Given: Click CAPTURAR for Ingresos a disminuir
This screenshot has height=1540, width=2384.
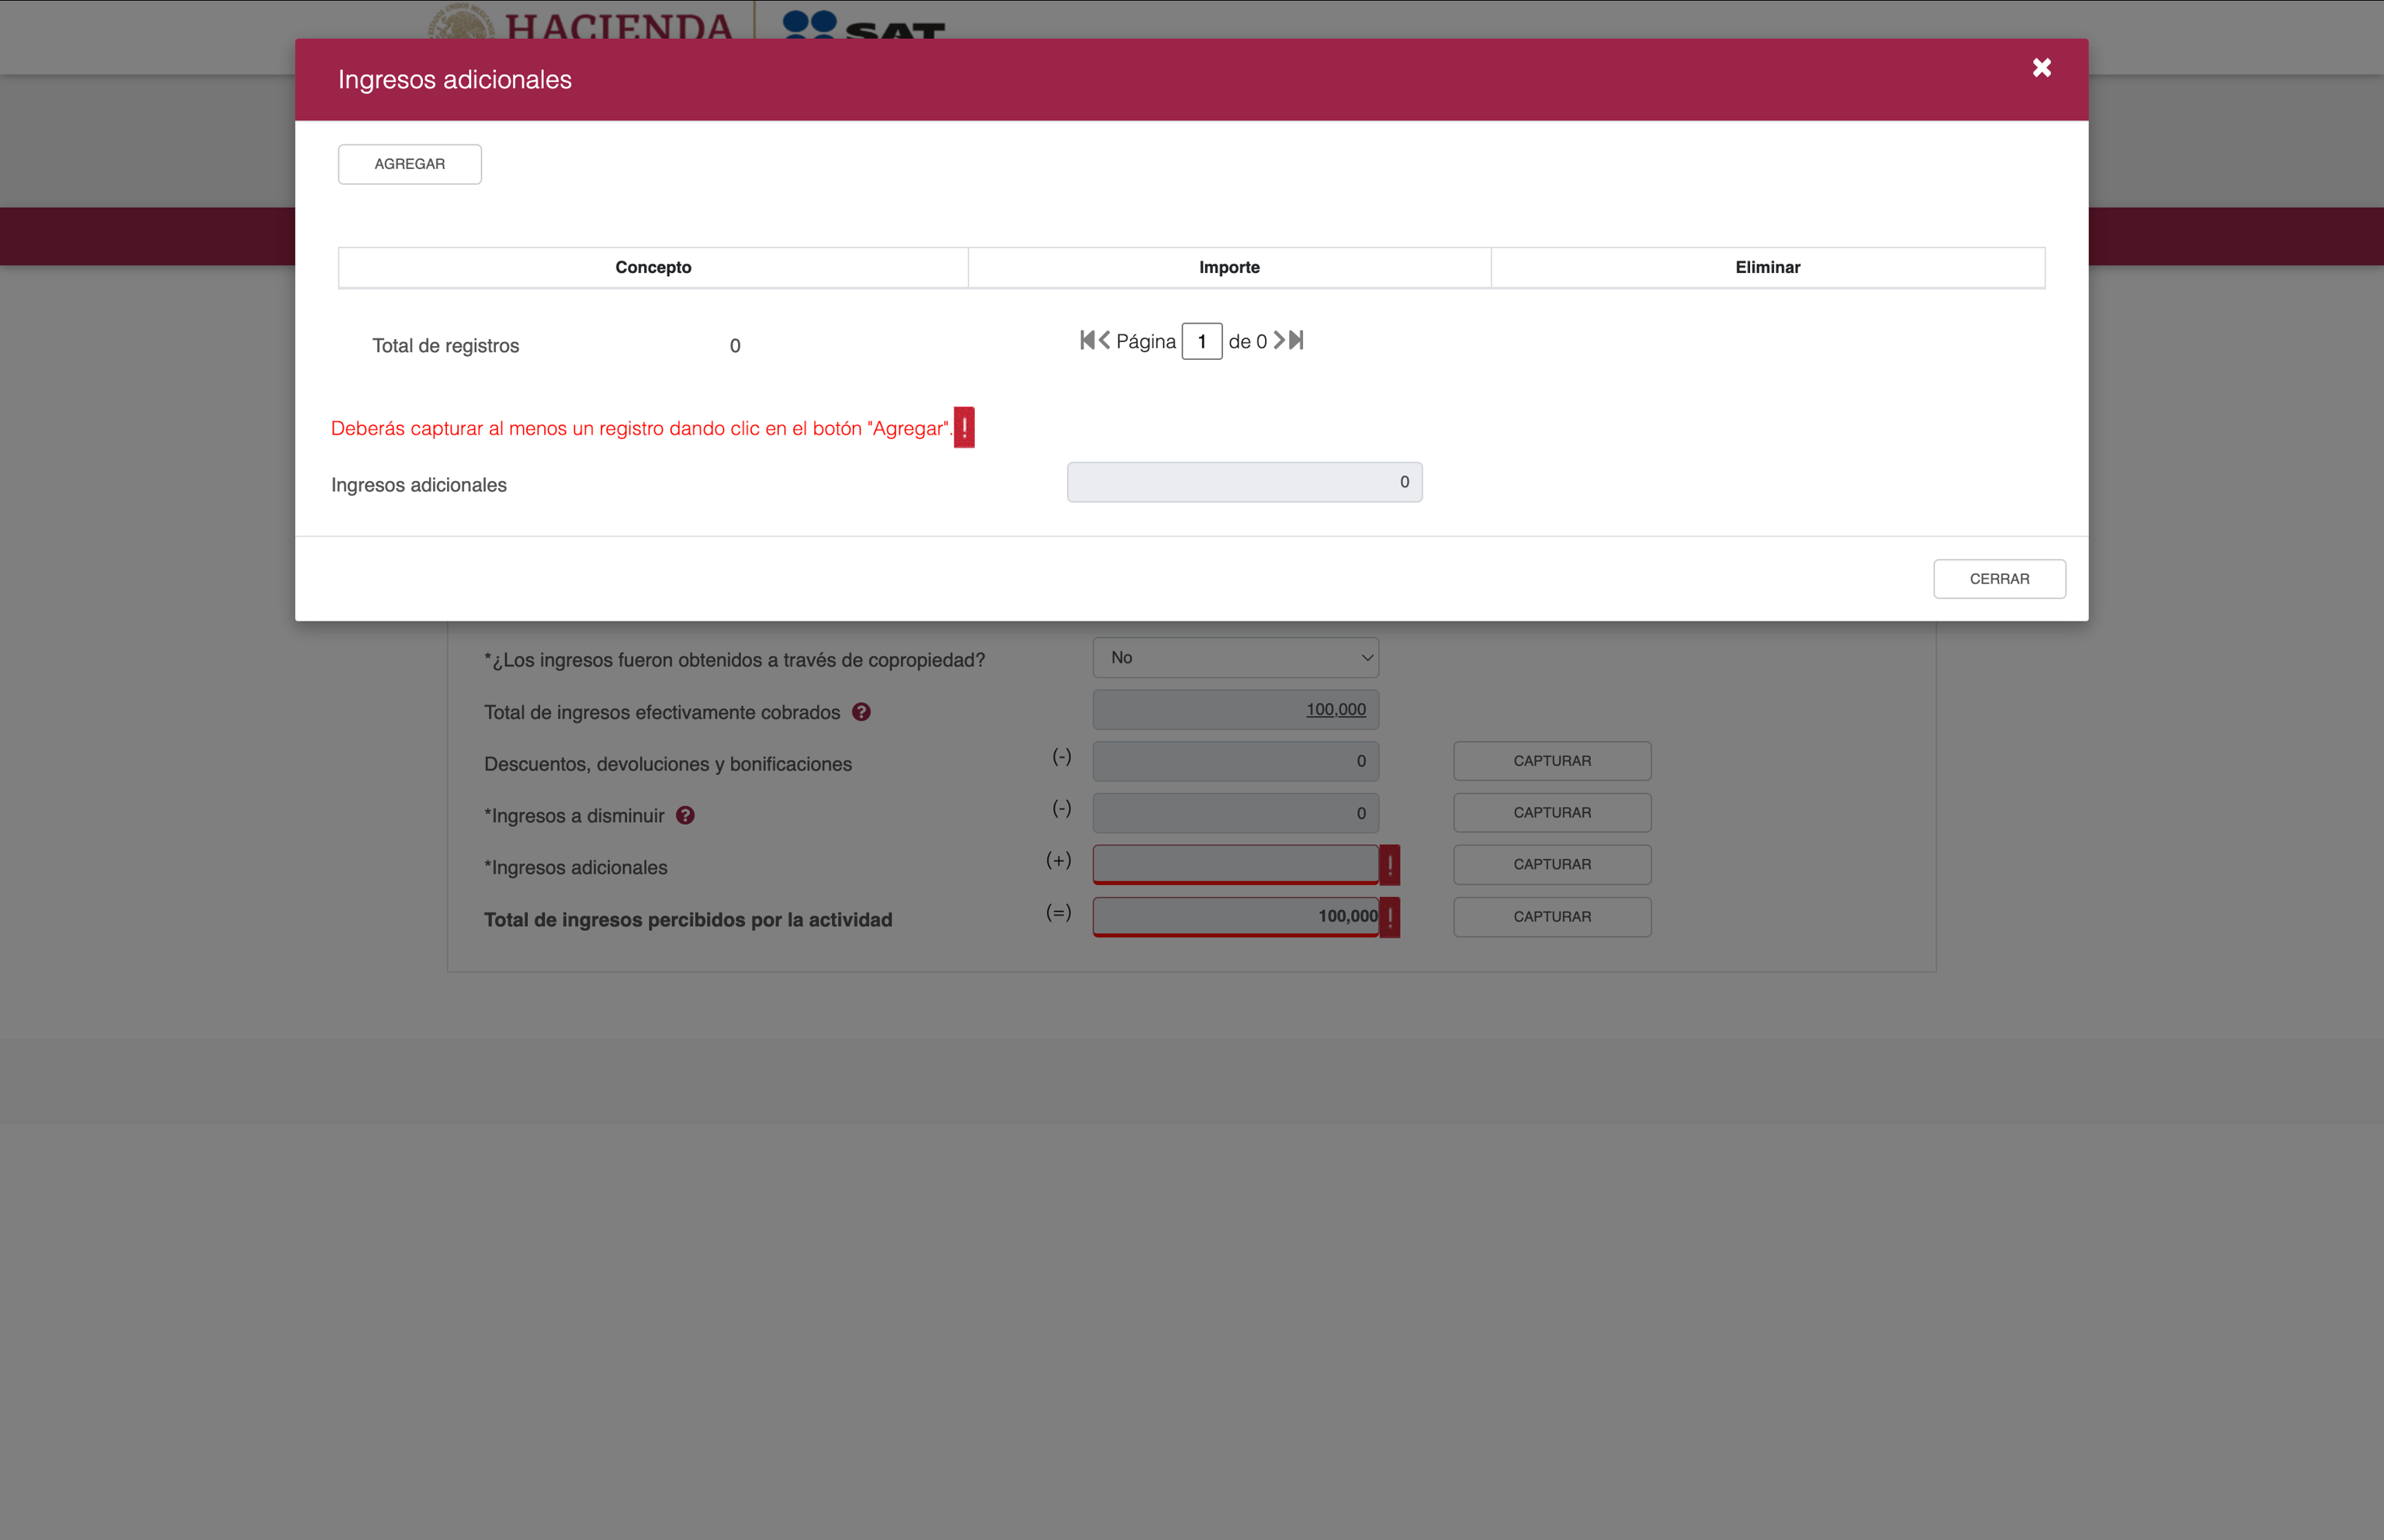Looking at the screenshot, I should pyautogui.click(x=1551, y=813).
